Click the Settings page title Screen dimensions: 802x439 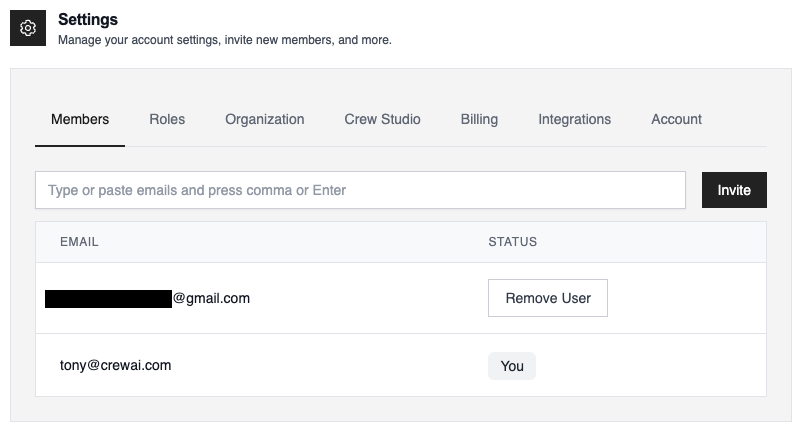88,19
